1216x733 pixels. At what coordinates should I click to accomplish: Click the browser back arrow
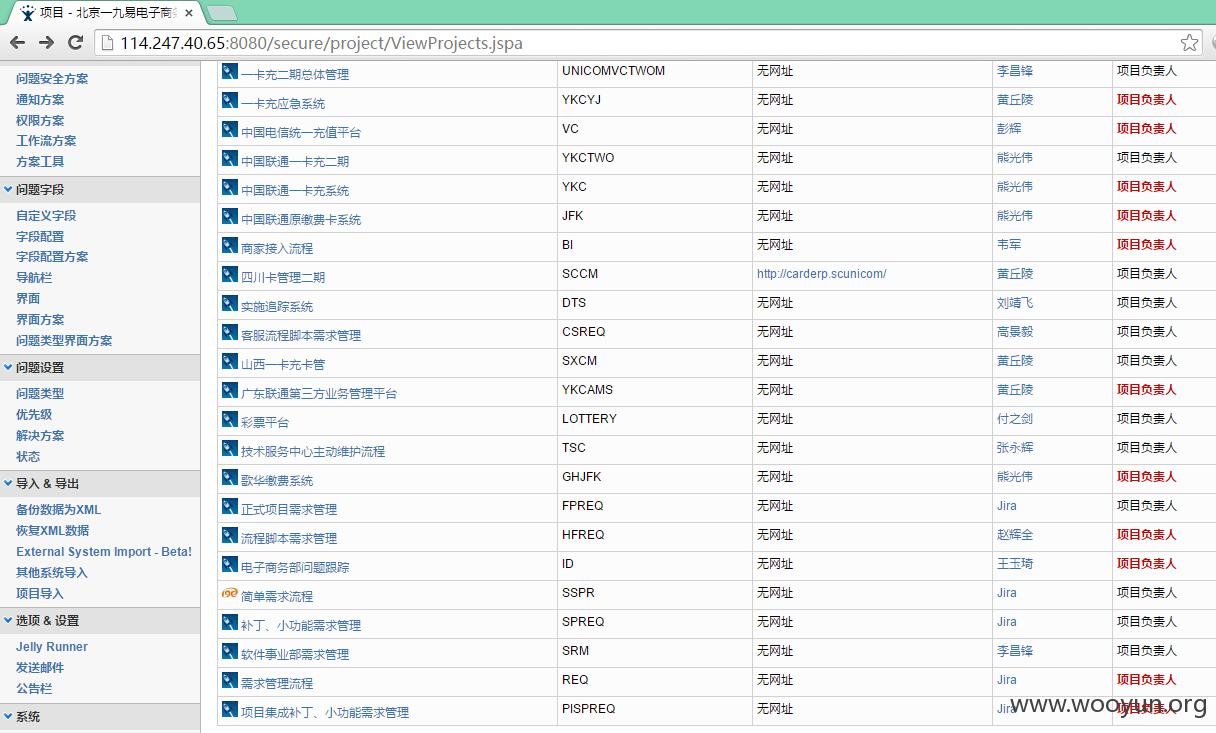coord(17,42)
